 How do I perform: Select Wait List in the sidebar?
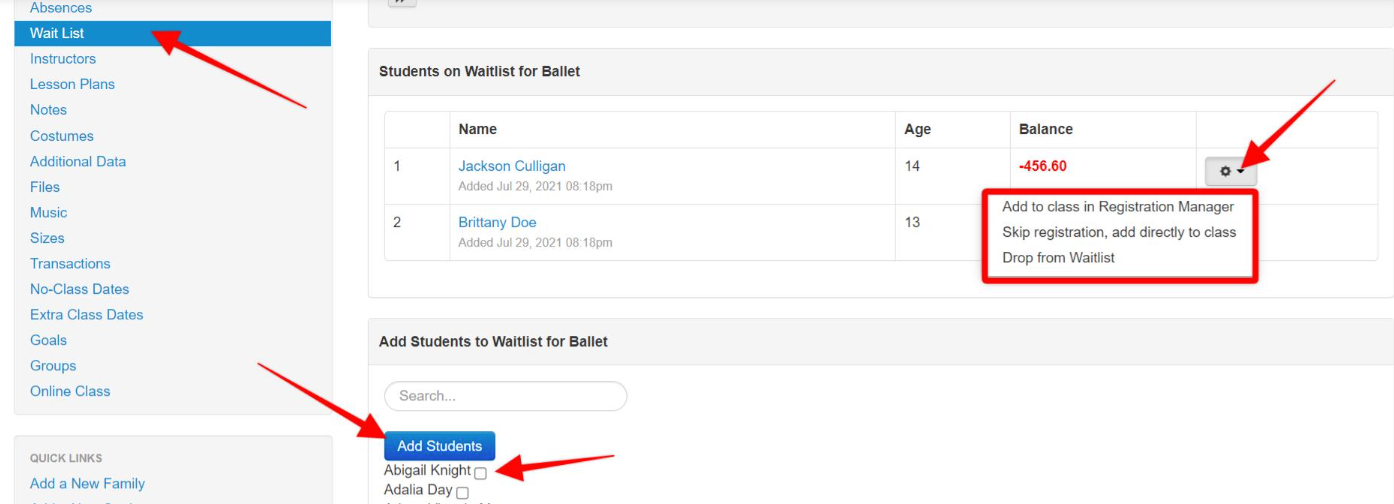point(172,33)
